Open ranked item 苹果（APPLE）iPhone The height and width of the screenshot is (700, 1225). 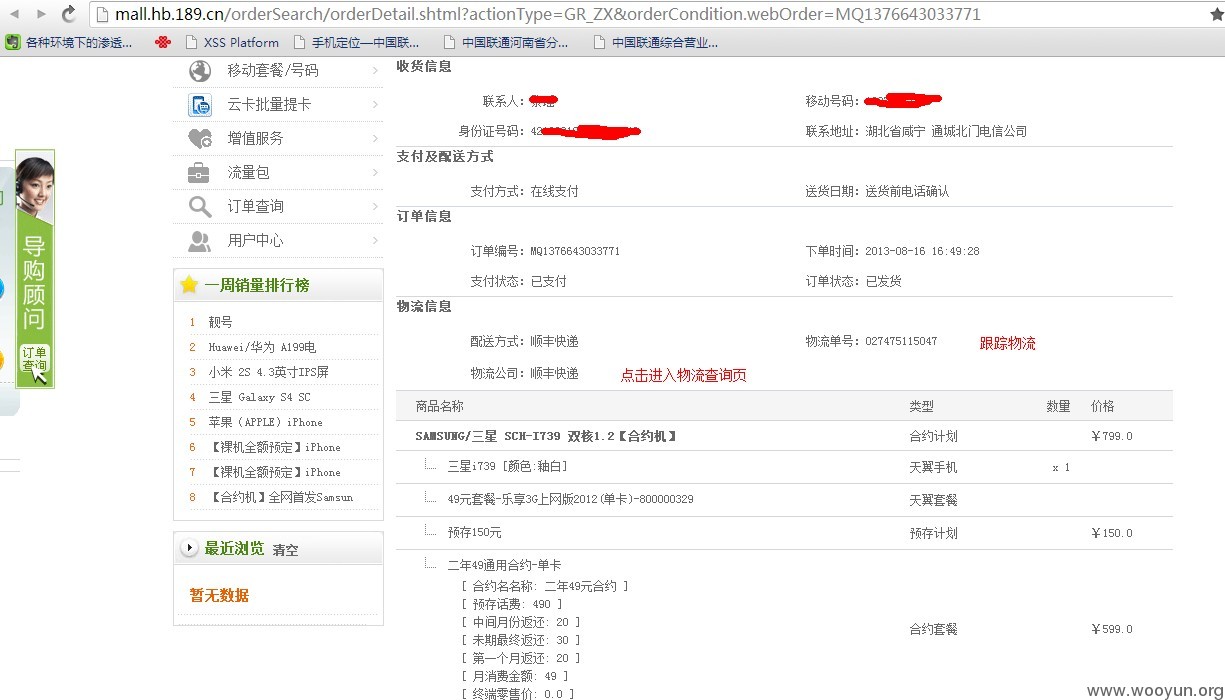tap(265, 422)
